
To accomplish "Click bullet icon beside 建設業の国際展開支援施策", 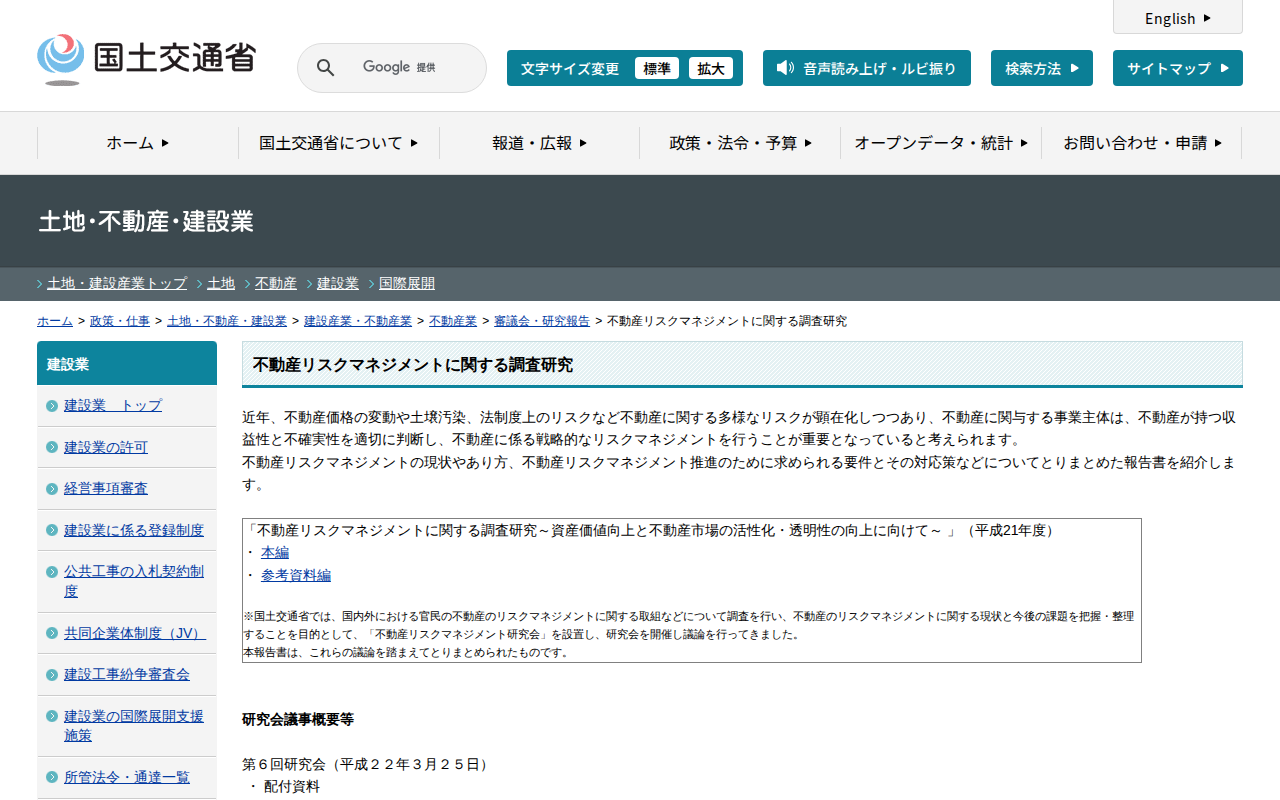I will coord(52,716).
